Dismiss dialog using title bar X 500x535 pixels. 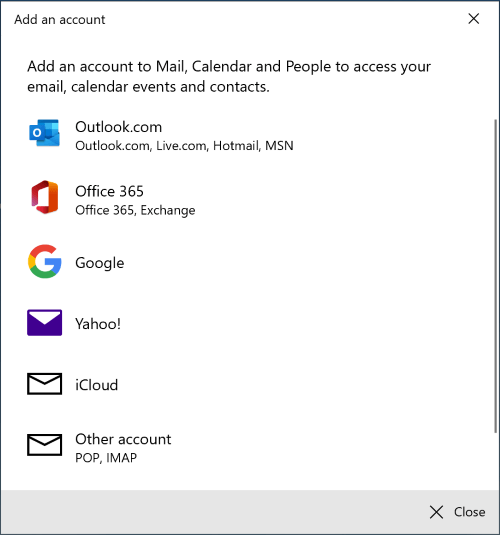tap(474, 19)
